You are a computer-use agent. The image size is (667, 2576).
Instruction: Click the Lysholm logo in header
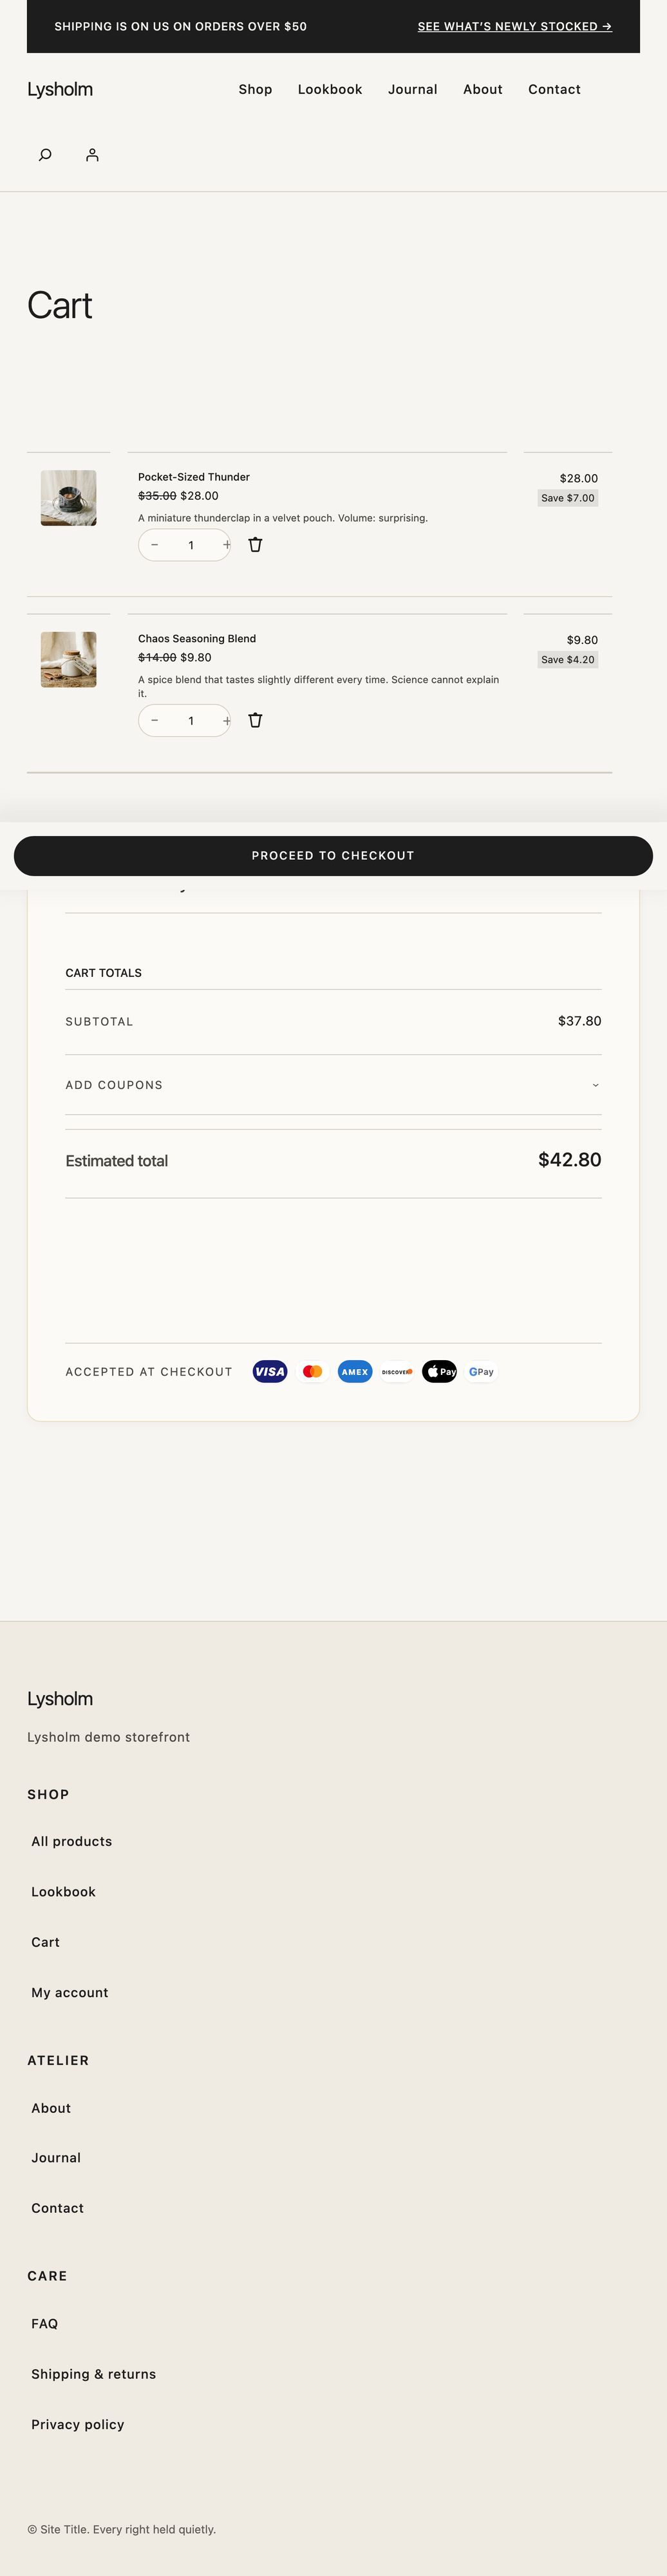click(60, 90)
